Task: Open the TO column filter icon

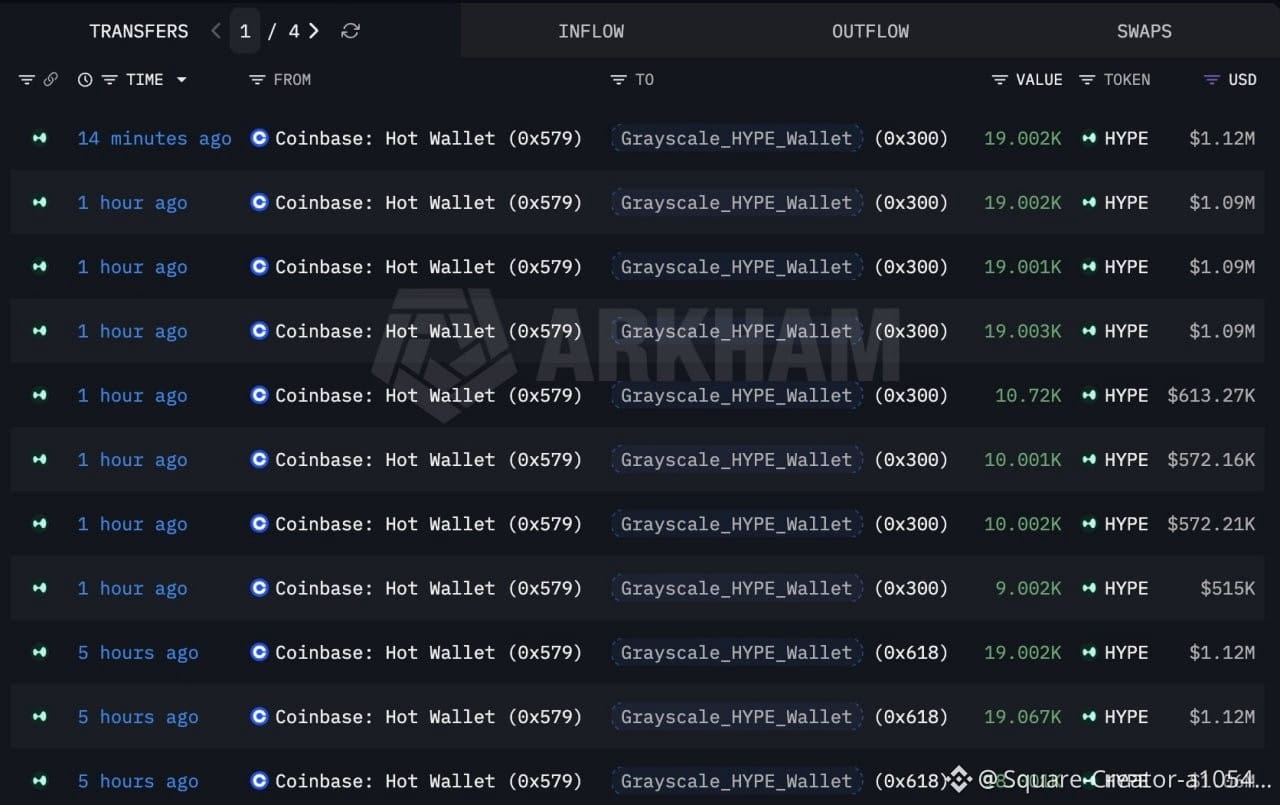Action: (x=619, y=80)
